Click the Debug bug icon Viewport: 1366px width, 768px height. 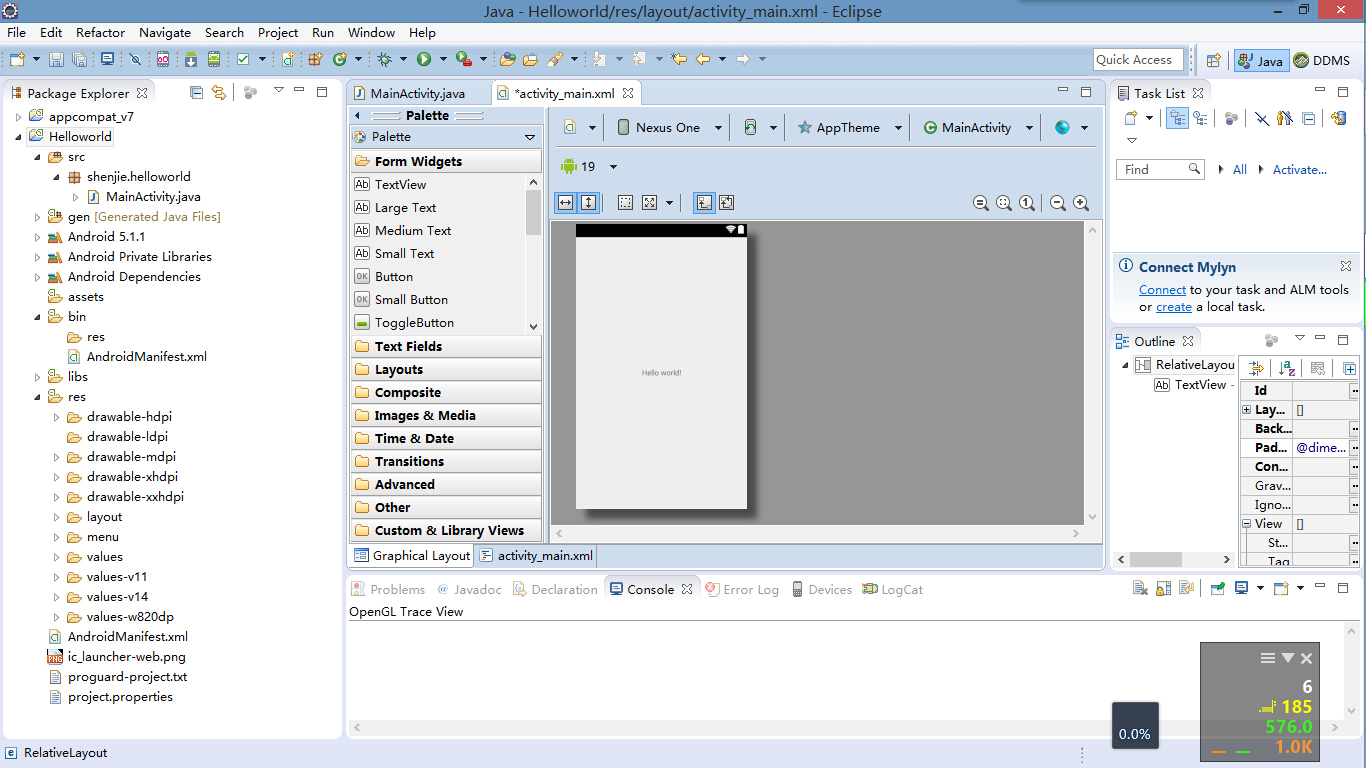(x=384, y=59)
